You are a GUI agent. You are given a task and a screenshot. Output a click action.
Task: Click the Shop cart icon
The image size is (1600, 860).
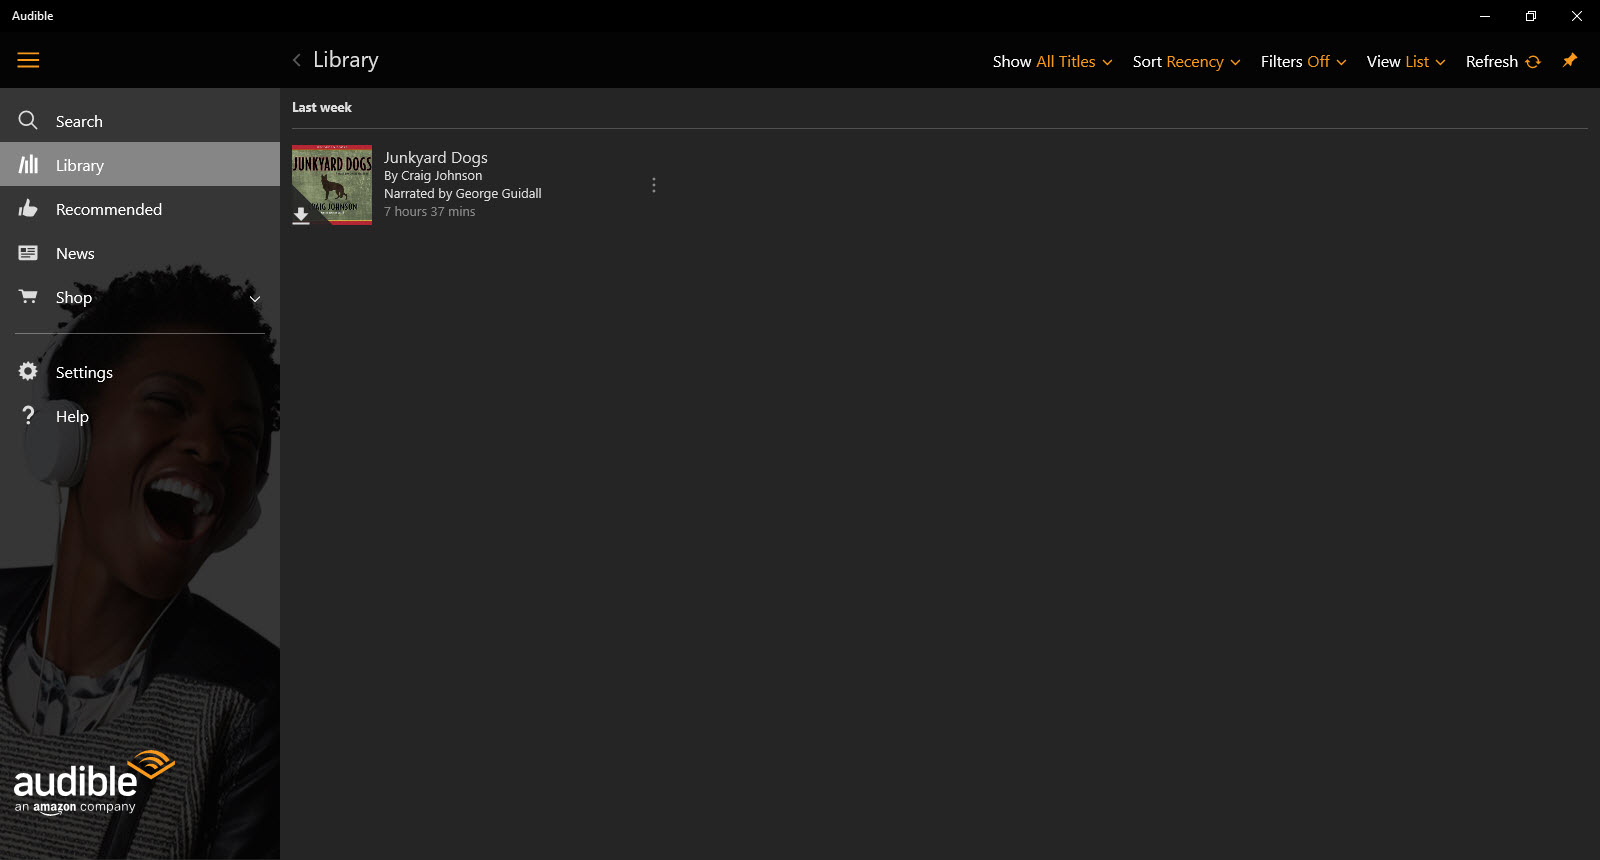click(28, 297)
